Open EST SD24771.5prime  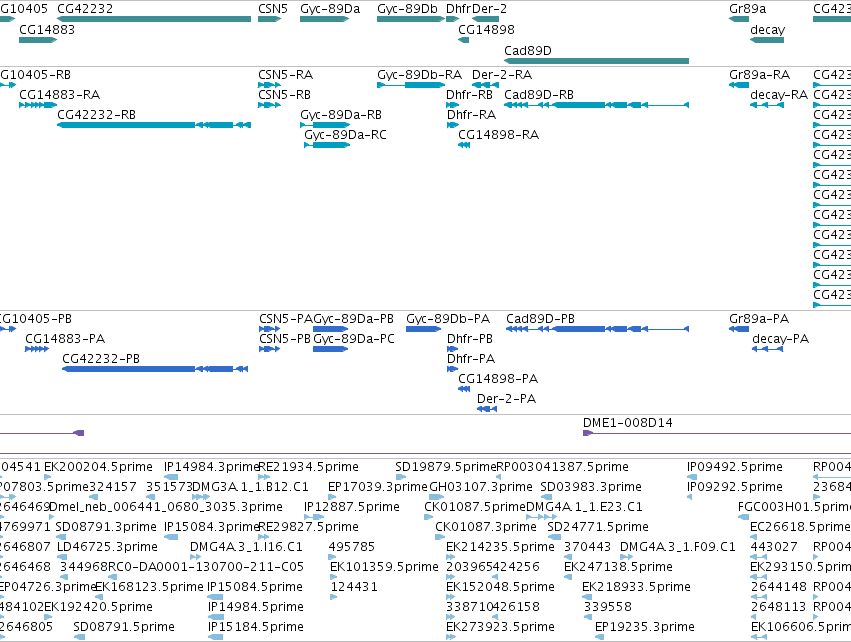coord(598,527)
